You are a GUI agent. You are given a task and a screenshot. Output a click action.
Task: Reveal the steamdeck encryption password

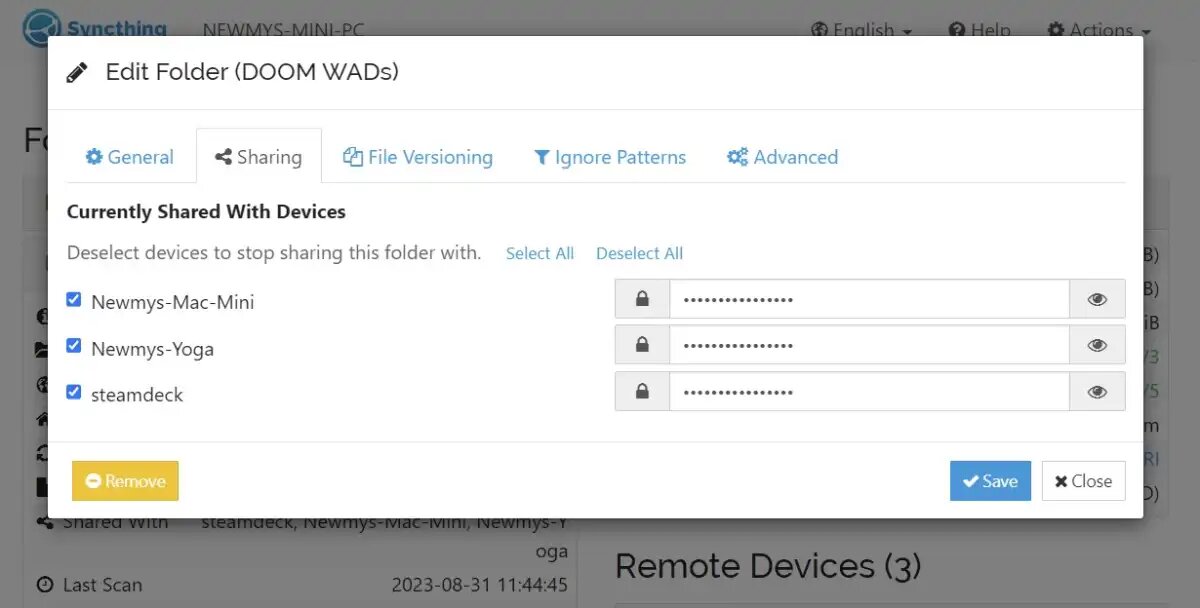[x=1097, y=391]
